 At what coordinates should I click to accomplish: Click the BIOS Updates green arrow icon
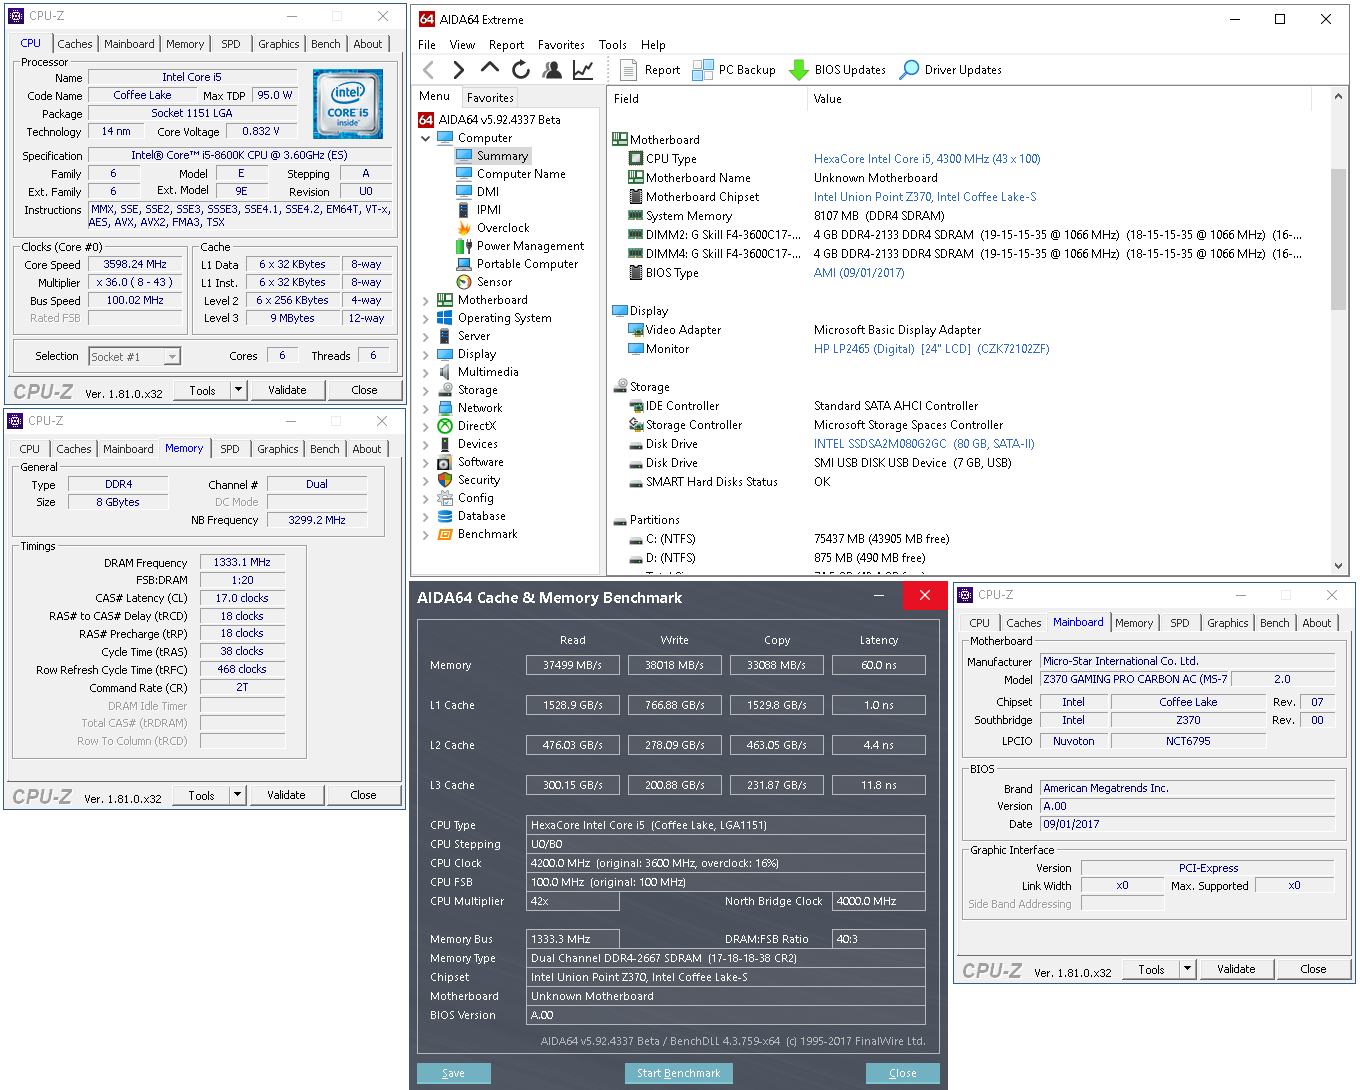point(798,70)
